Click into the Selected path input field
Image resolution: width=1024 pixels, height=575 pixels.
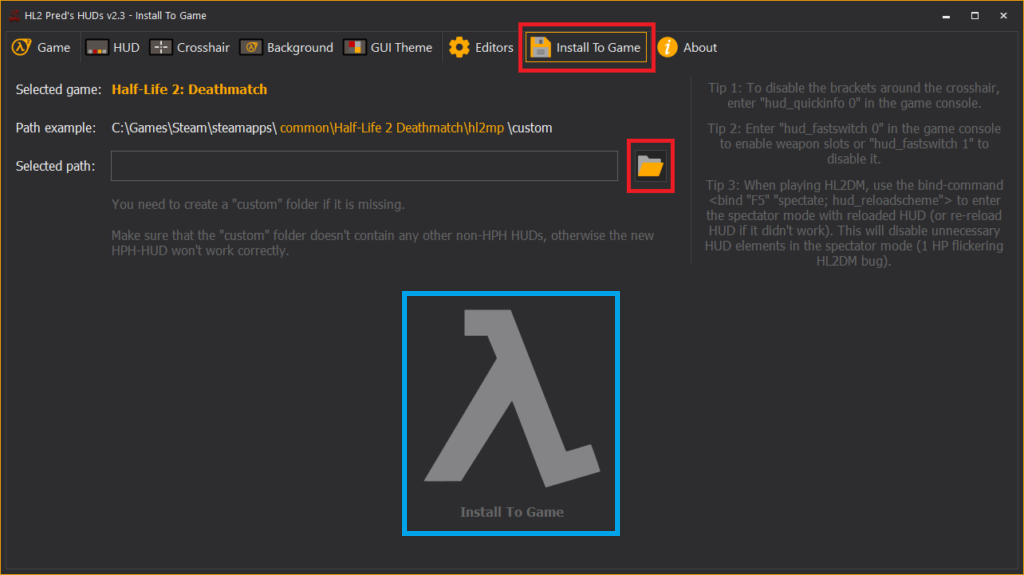pos(364,166)
